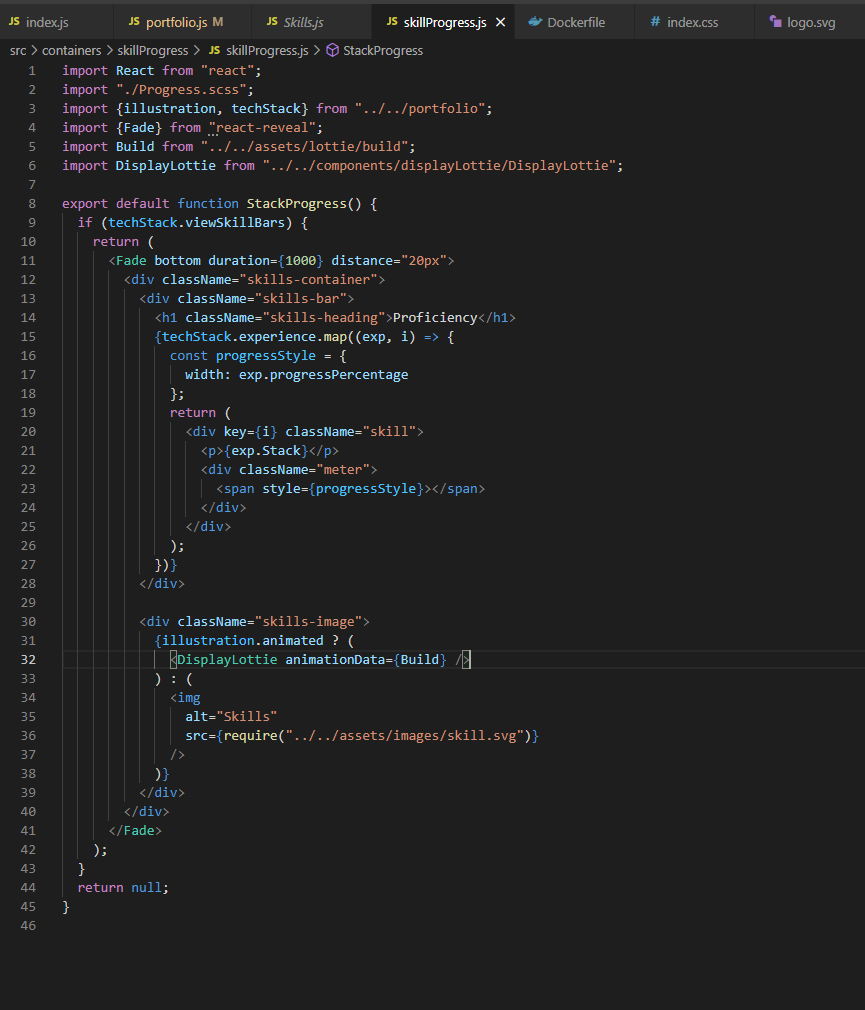Switch to the portfolio.js tab
865x1010 pixels.
180,20
